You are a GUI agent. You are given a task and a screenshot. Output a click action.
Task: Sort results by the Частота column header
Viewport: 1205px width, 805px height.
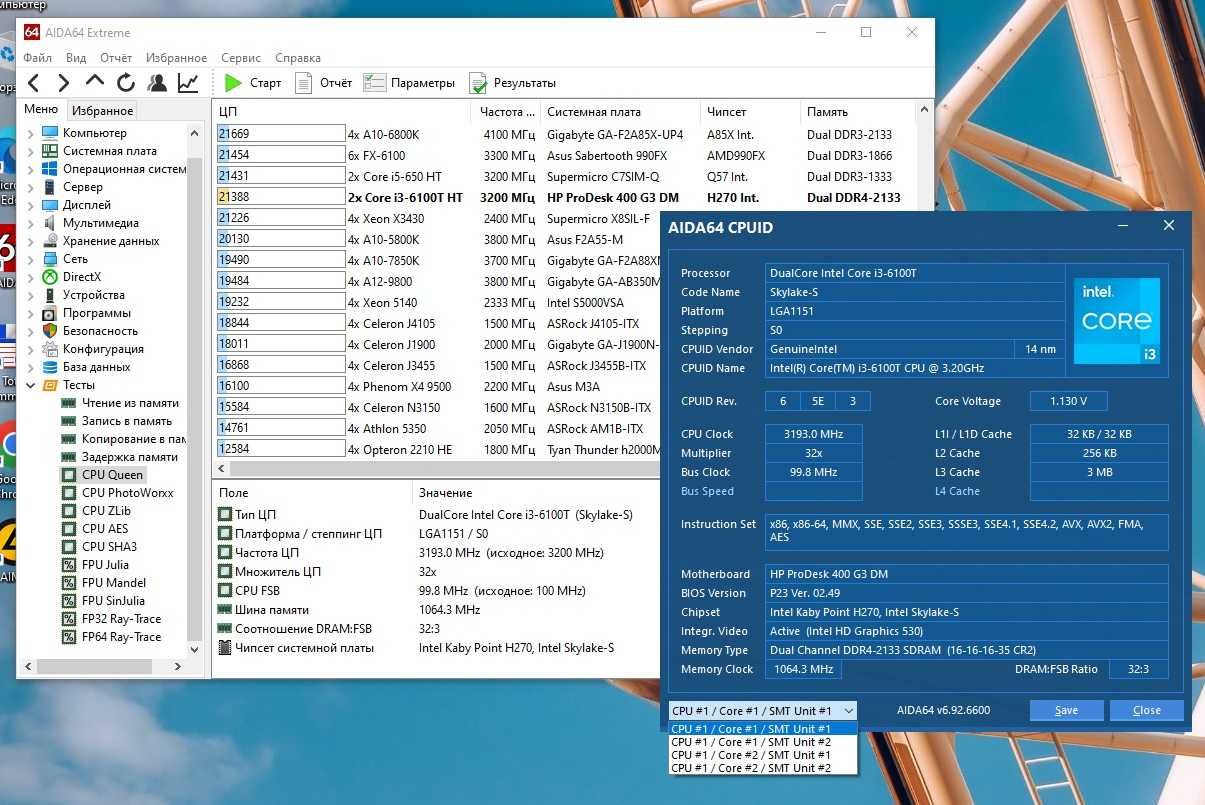click(x=507, y=112)
